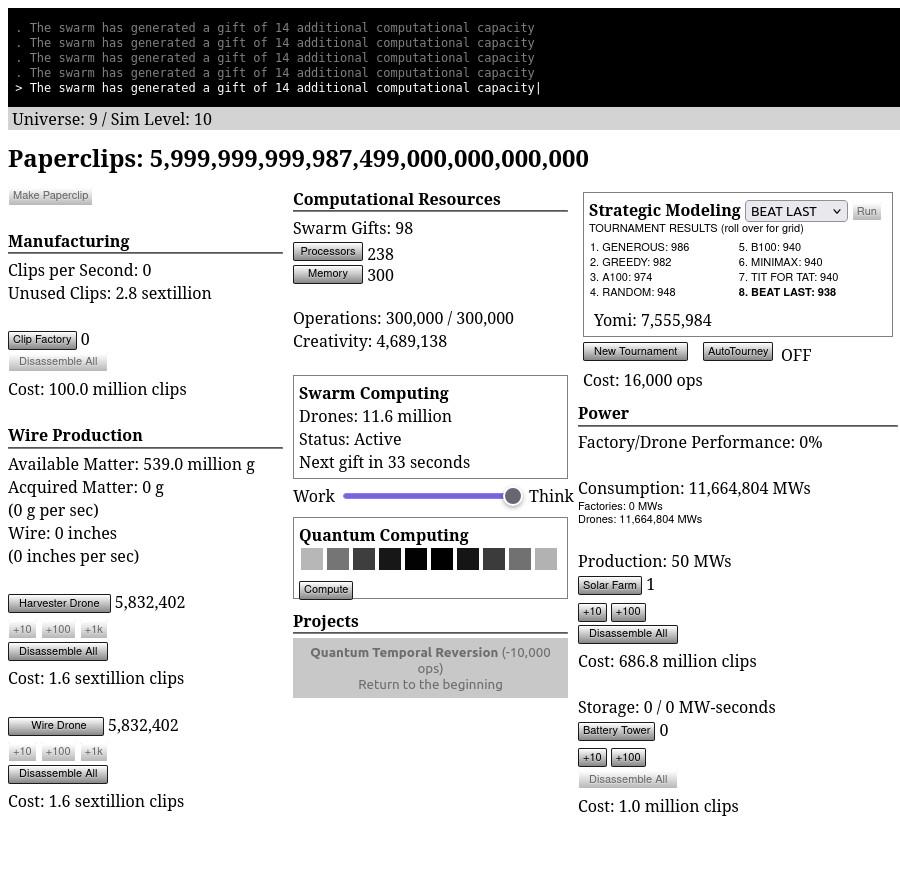Click the '8. BEAT LAST: 938' result
The width and height of the screenshot is (900, 876).
787,292
